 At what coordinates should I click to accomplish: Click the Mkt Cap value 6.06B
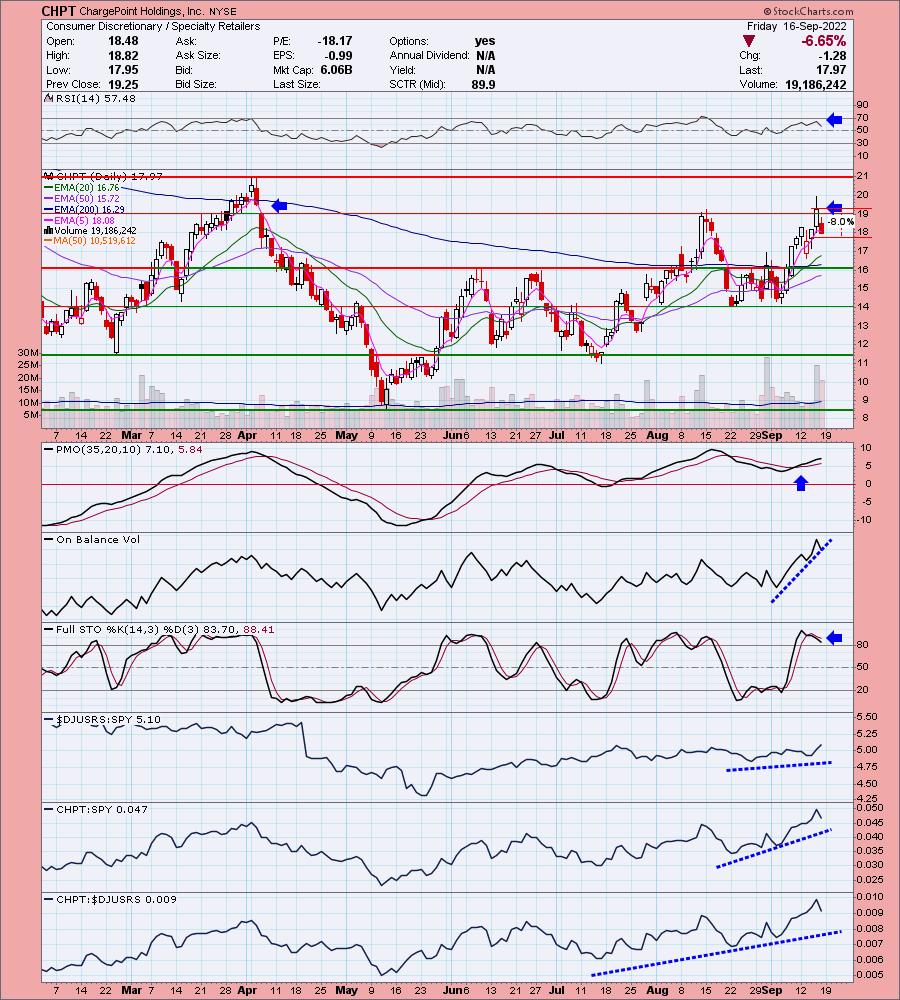click(x=336, y=70)
